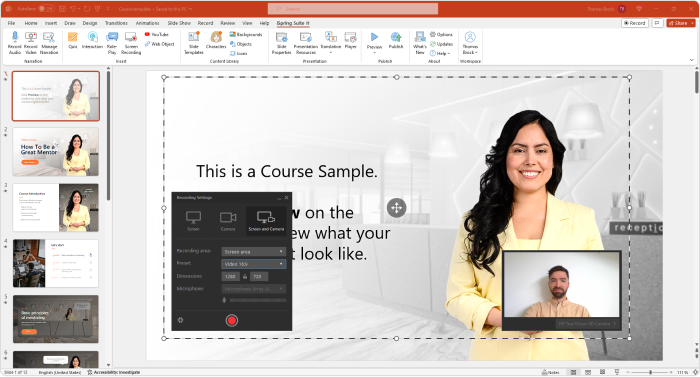Expand the Preview dropdown
The image size is (700, 377).
(x=374, y=52)
